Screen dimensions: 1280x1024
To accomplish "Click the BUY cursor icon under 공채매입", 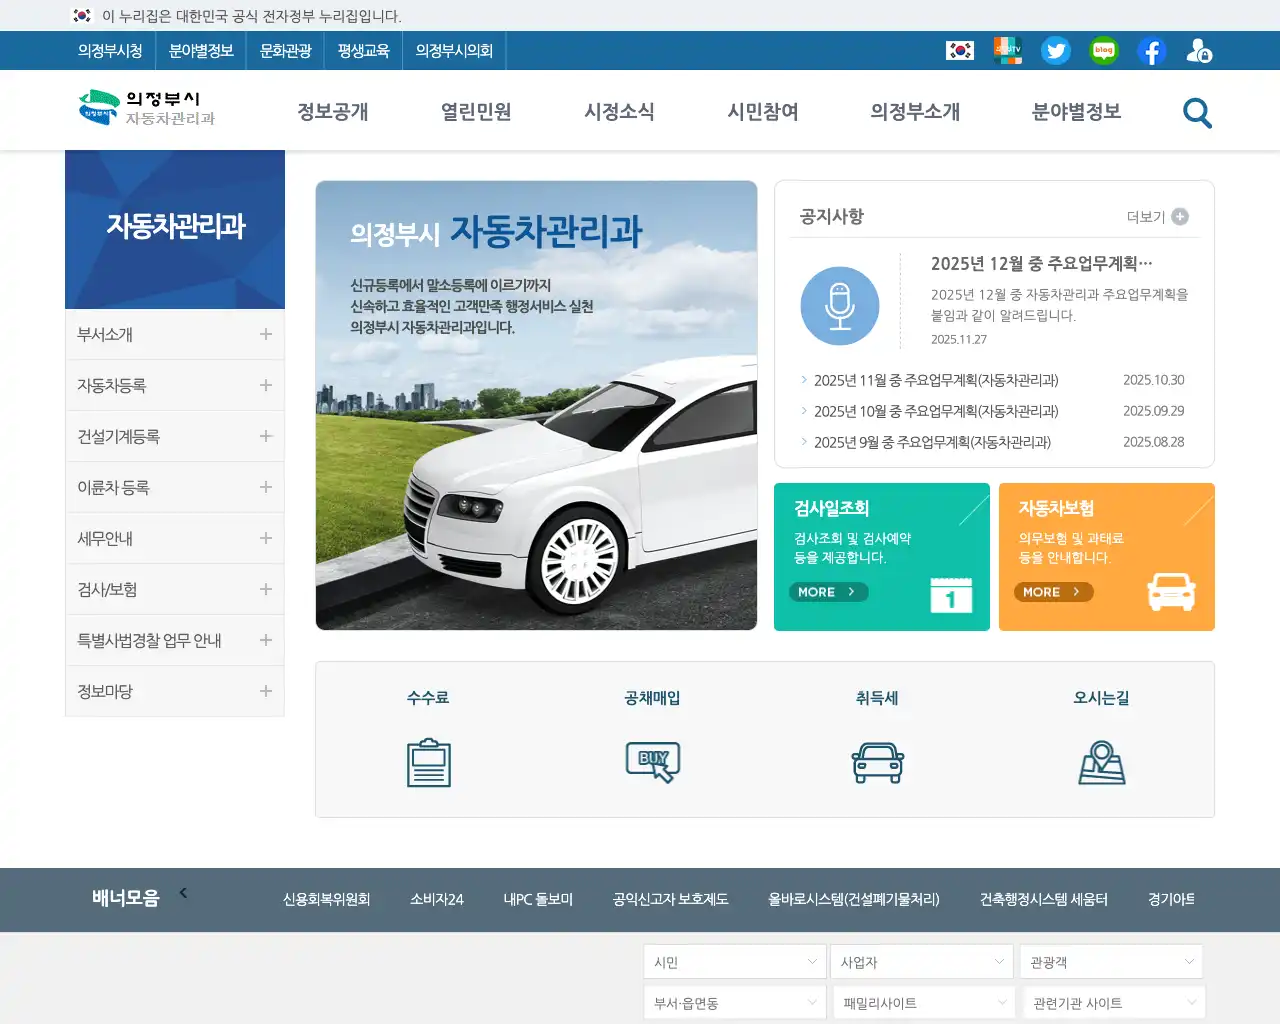I will [653, 762].
